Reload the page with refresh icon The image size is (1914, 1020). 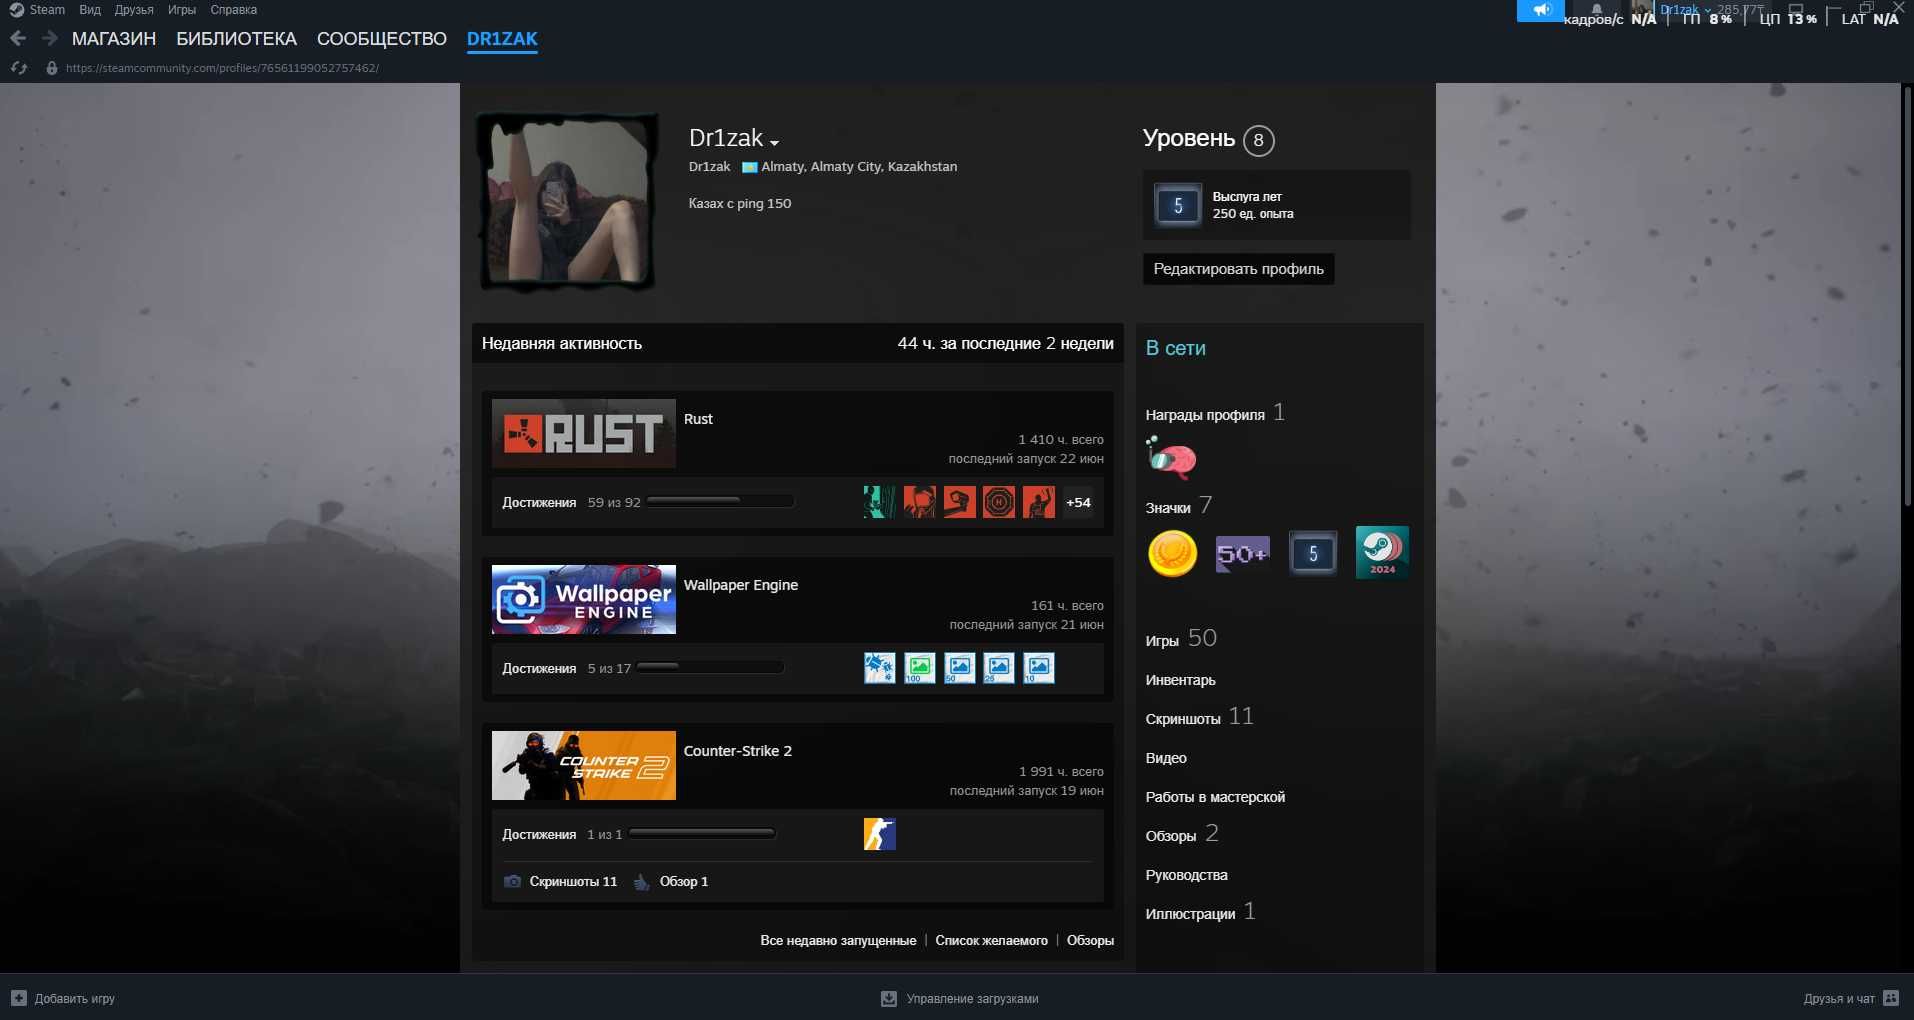(x=19, y=68)
